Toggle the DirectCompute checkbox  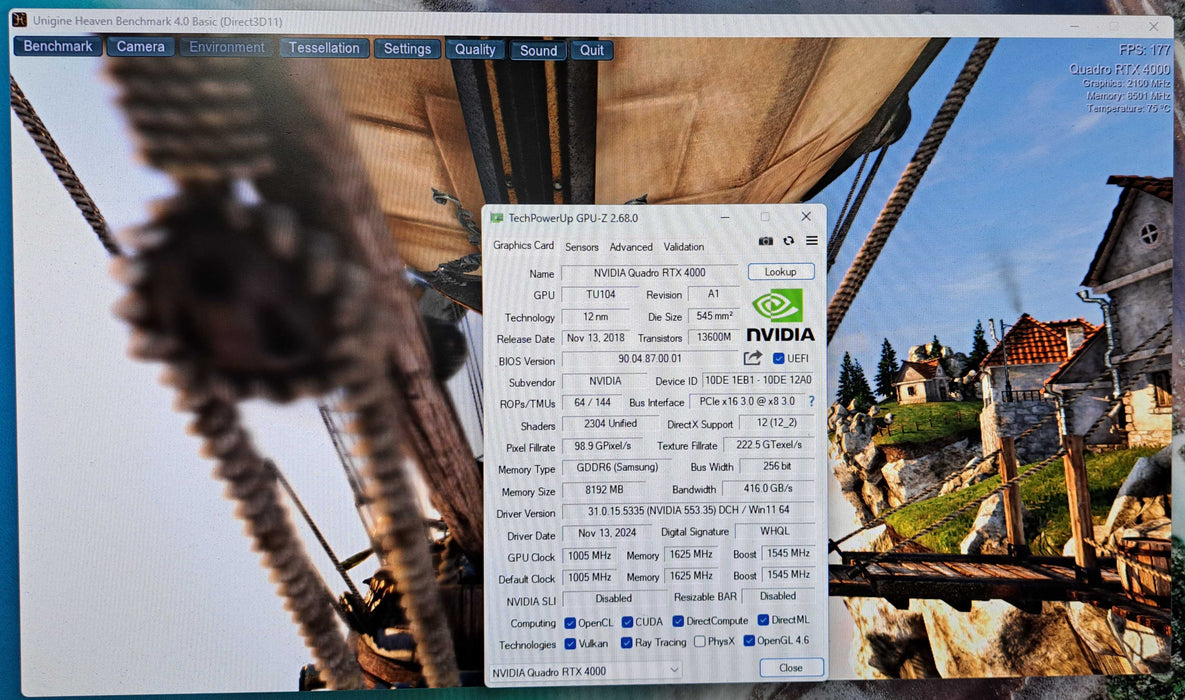pos(678,621)
